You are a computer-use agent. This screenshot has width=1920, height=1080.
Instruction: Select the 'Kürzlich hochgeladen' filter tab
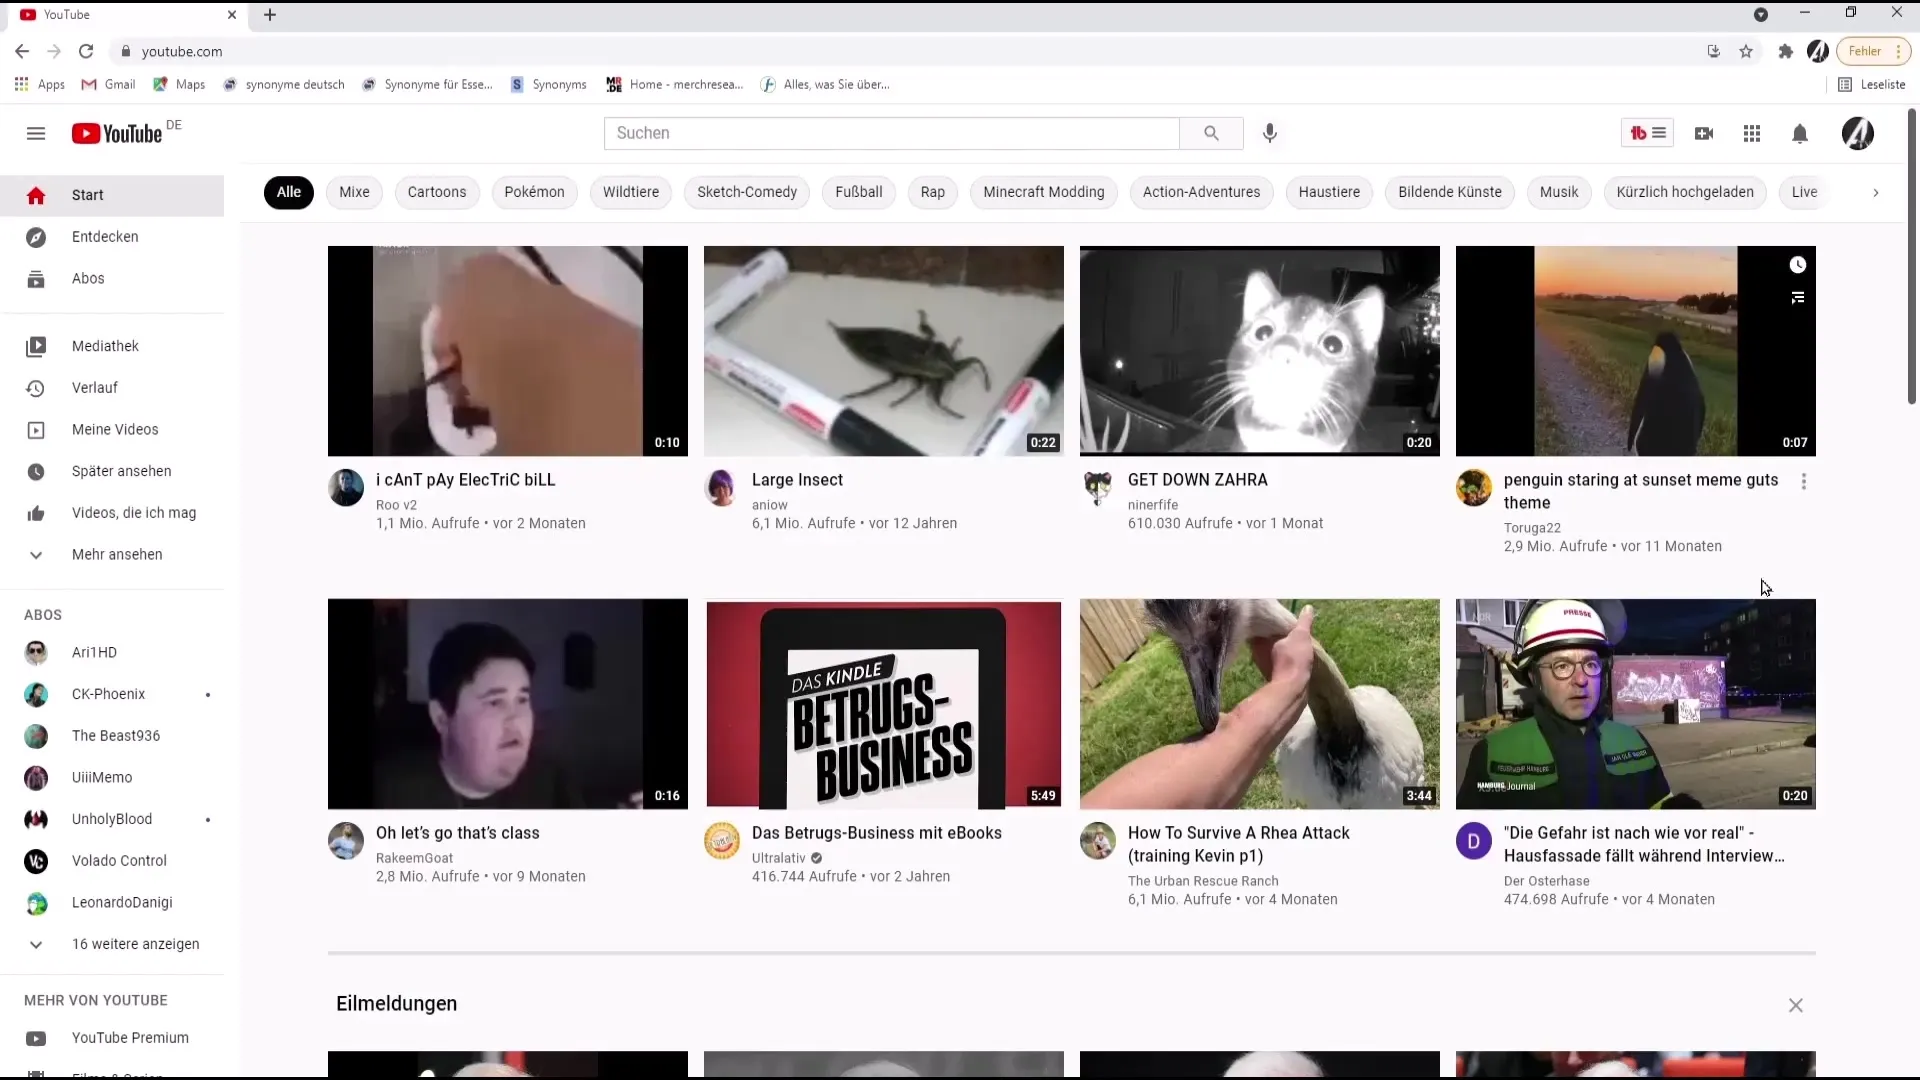click(x=1685, y=191)
